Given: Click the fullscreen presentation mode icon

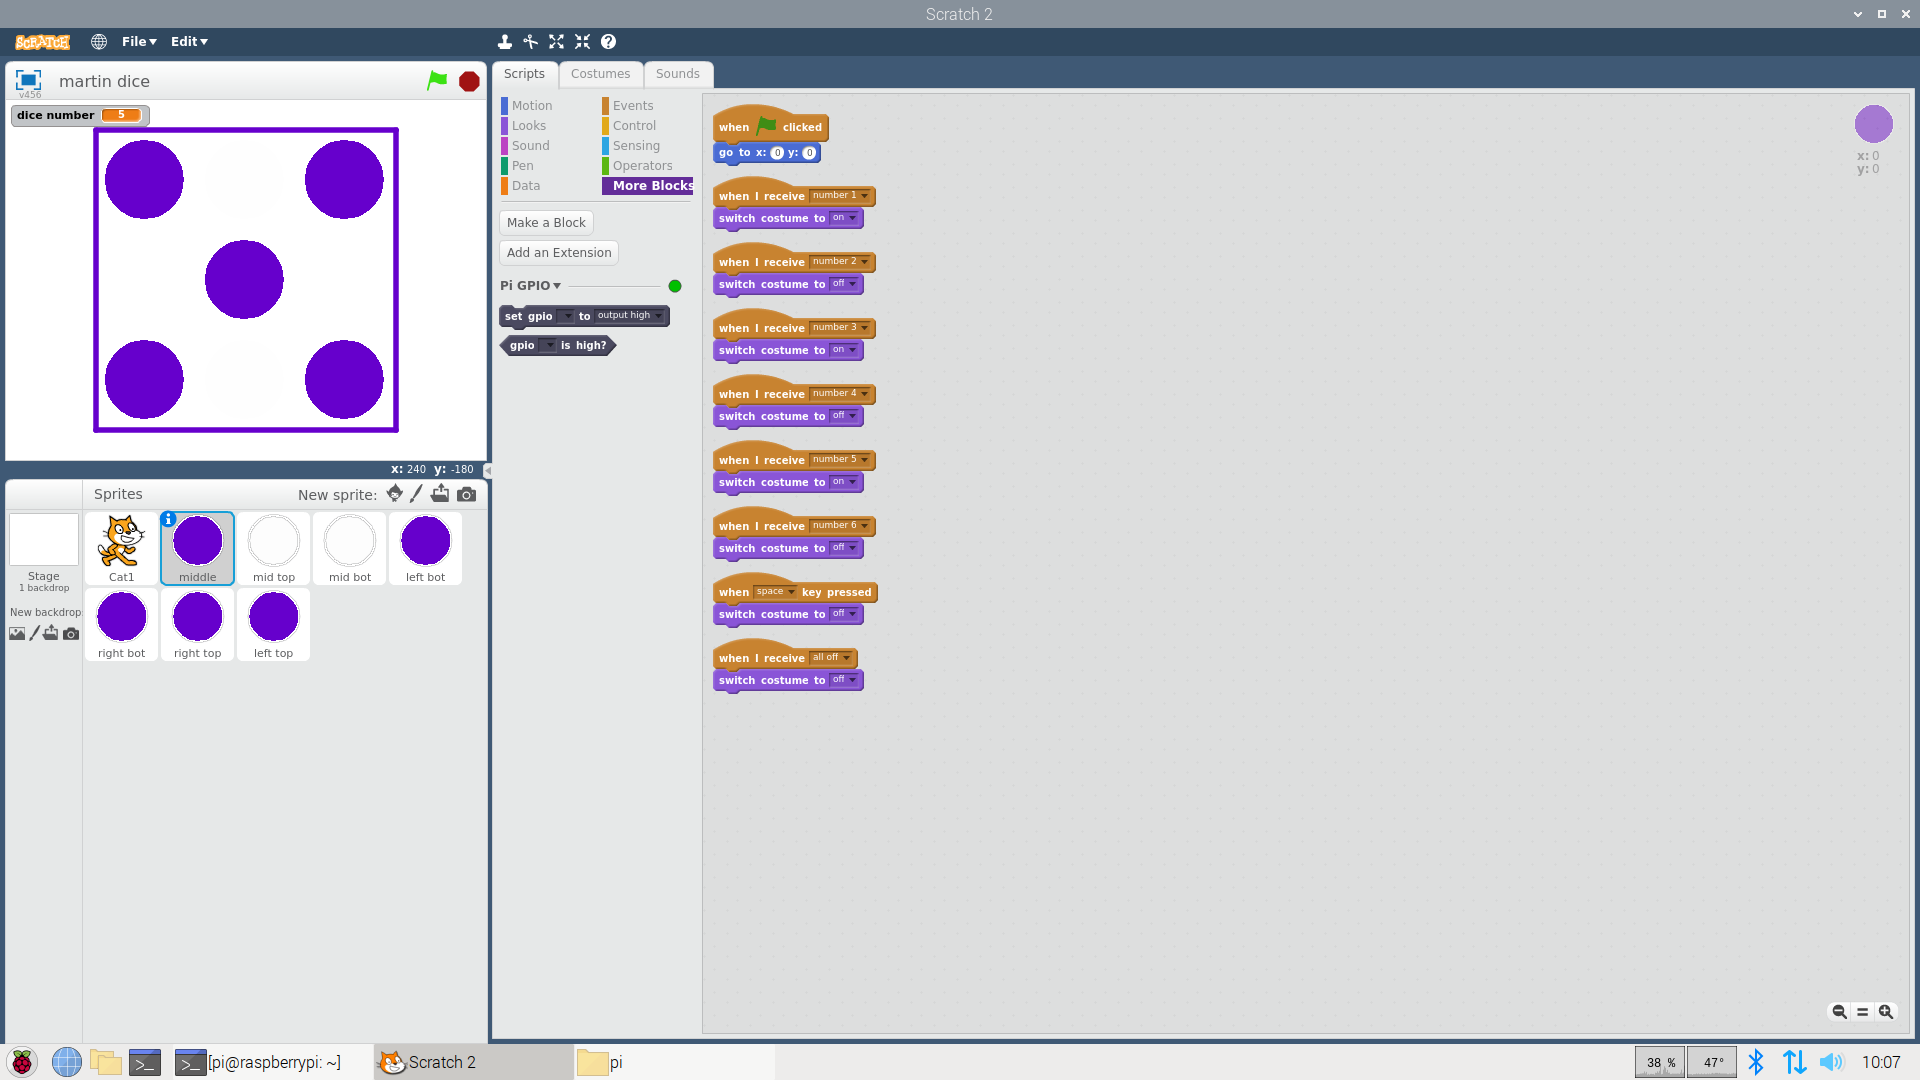Looking at the screenshot, I should tap(29, 80).
